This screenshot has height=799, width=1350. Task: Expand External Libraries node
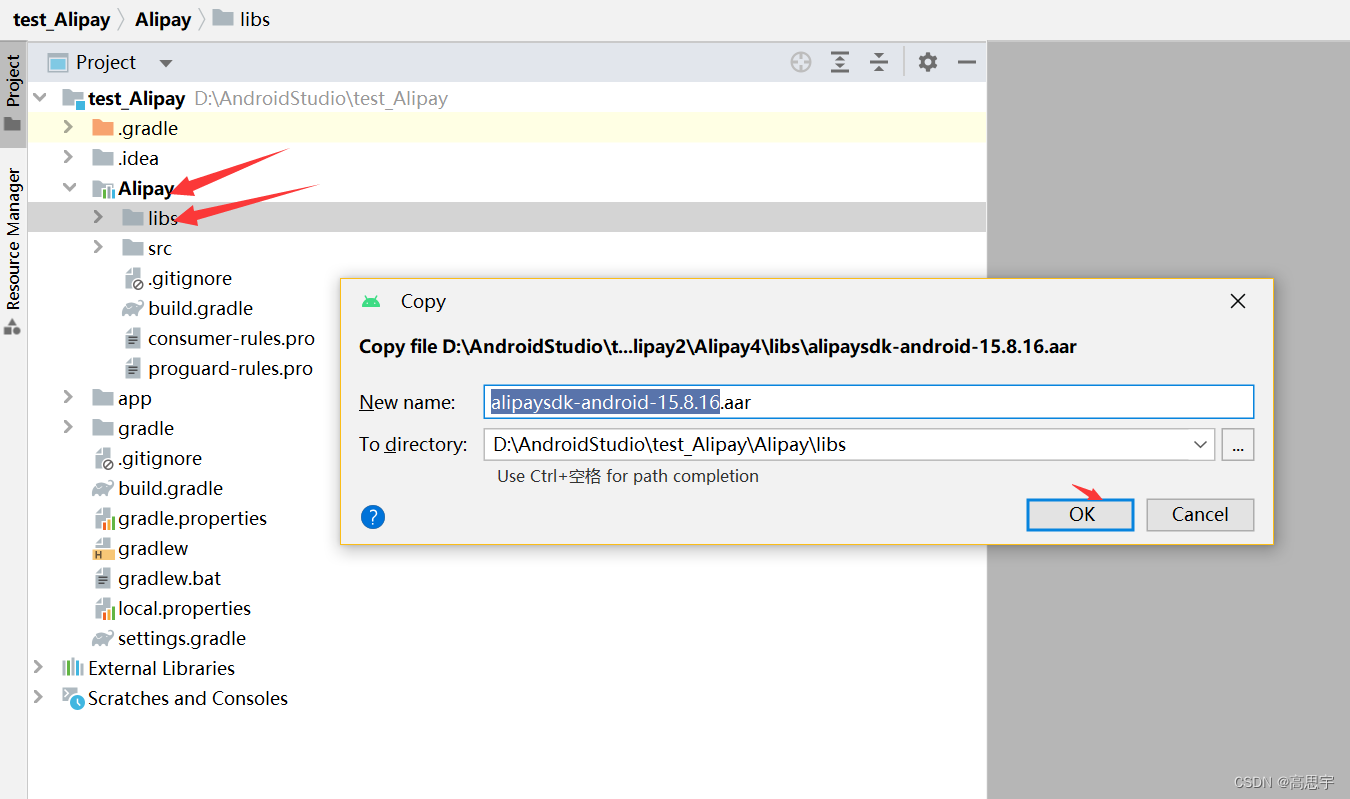point(39,667)
